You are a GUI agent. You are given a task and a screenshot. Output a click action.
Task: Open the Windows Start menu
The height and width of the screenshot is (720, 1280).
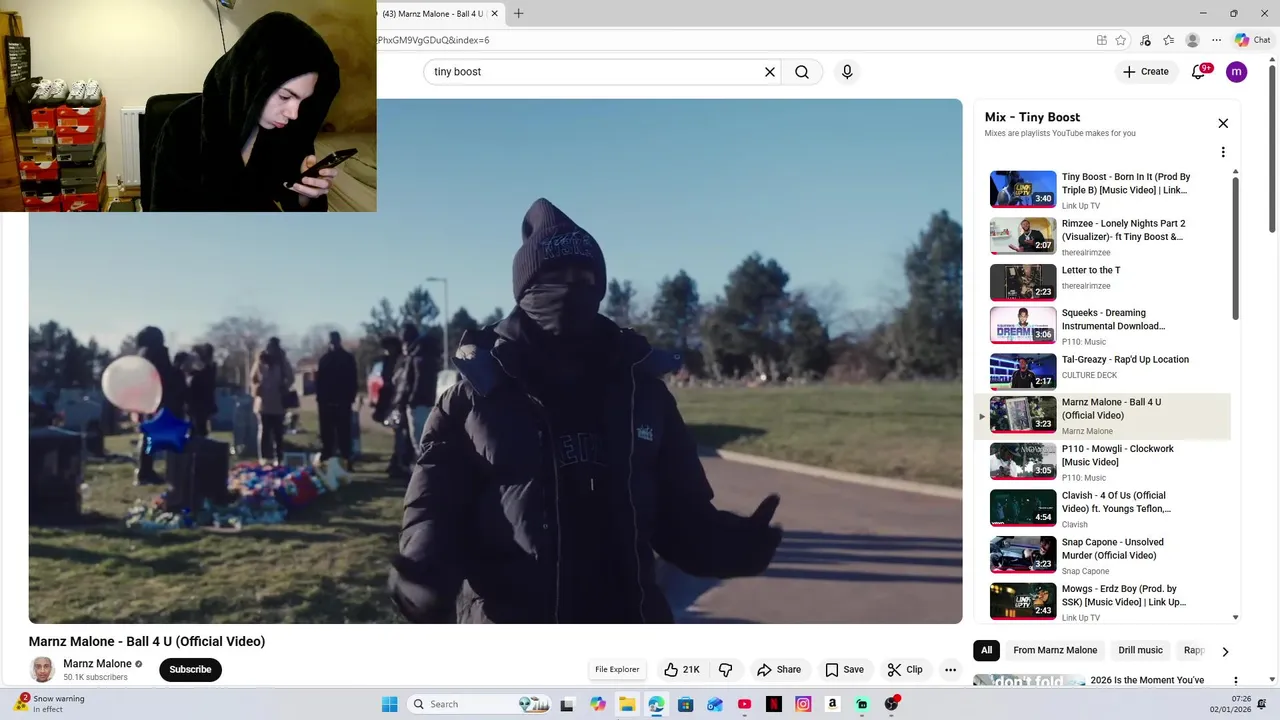[x=389, y=704]
